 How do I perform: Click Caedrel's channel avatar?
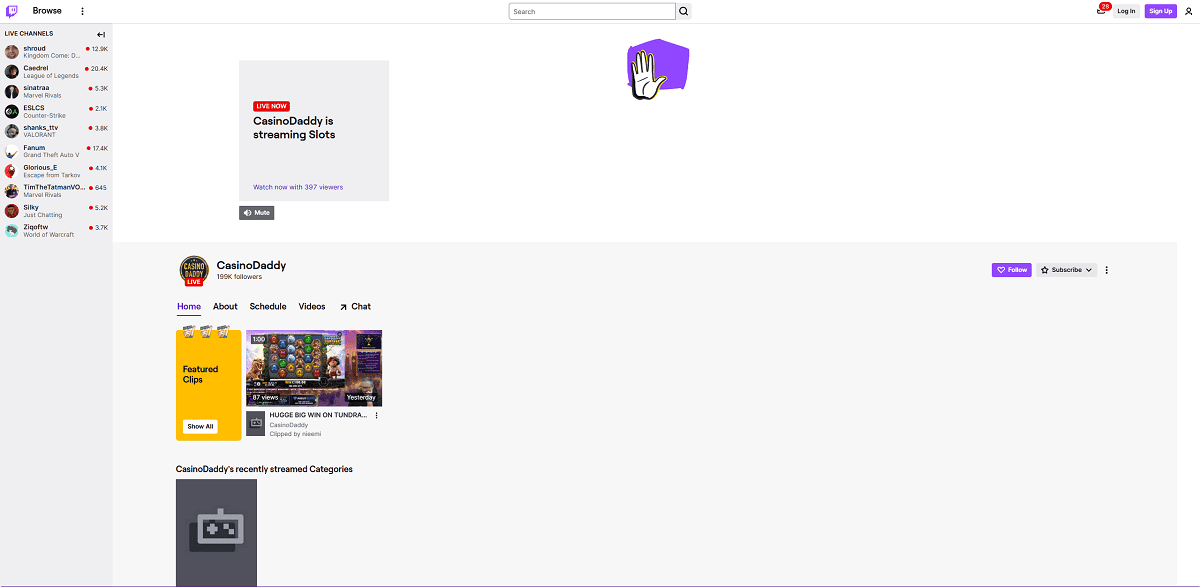point(12,72)
